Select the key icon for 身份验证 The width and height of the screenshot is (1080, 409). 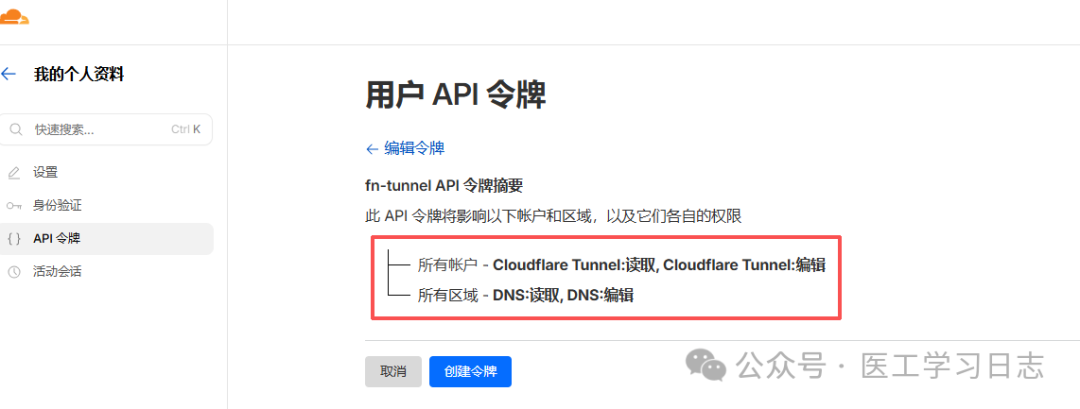click(x=14, y=206)
